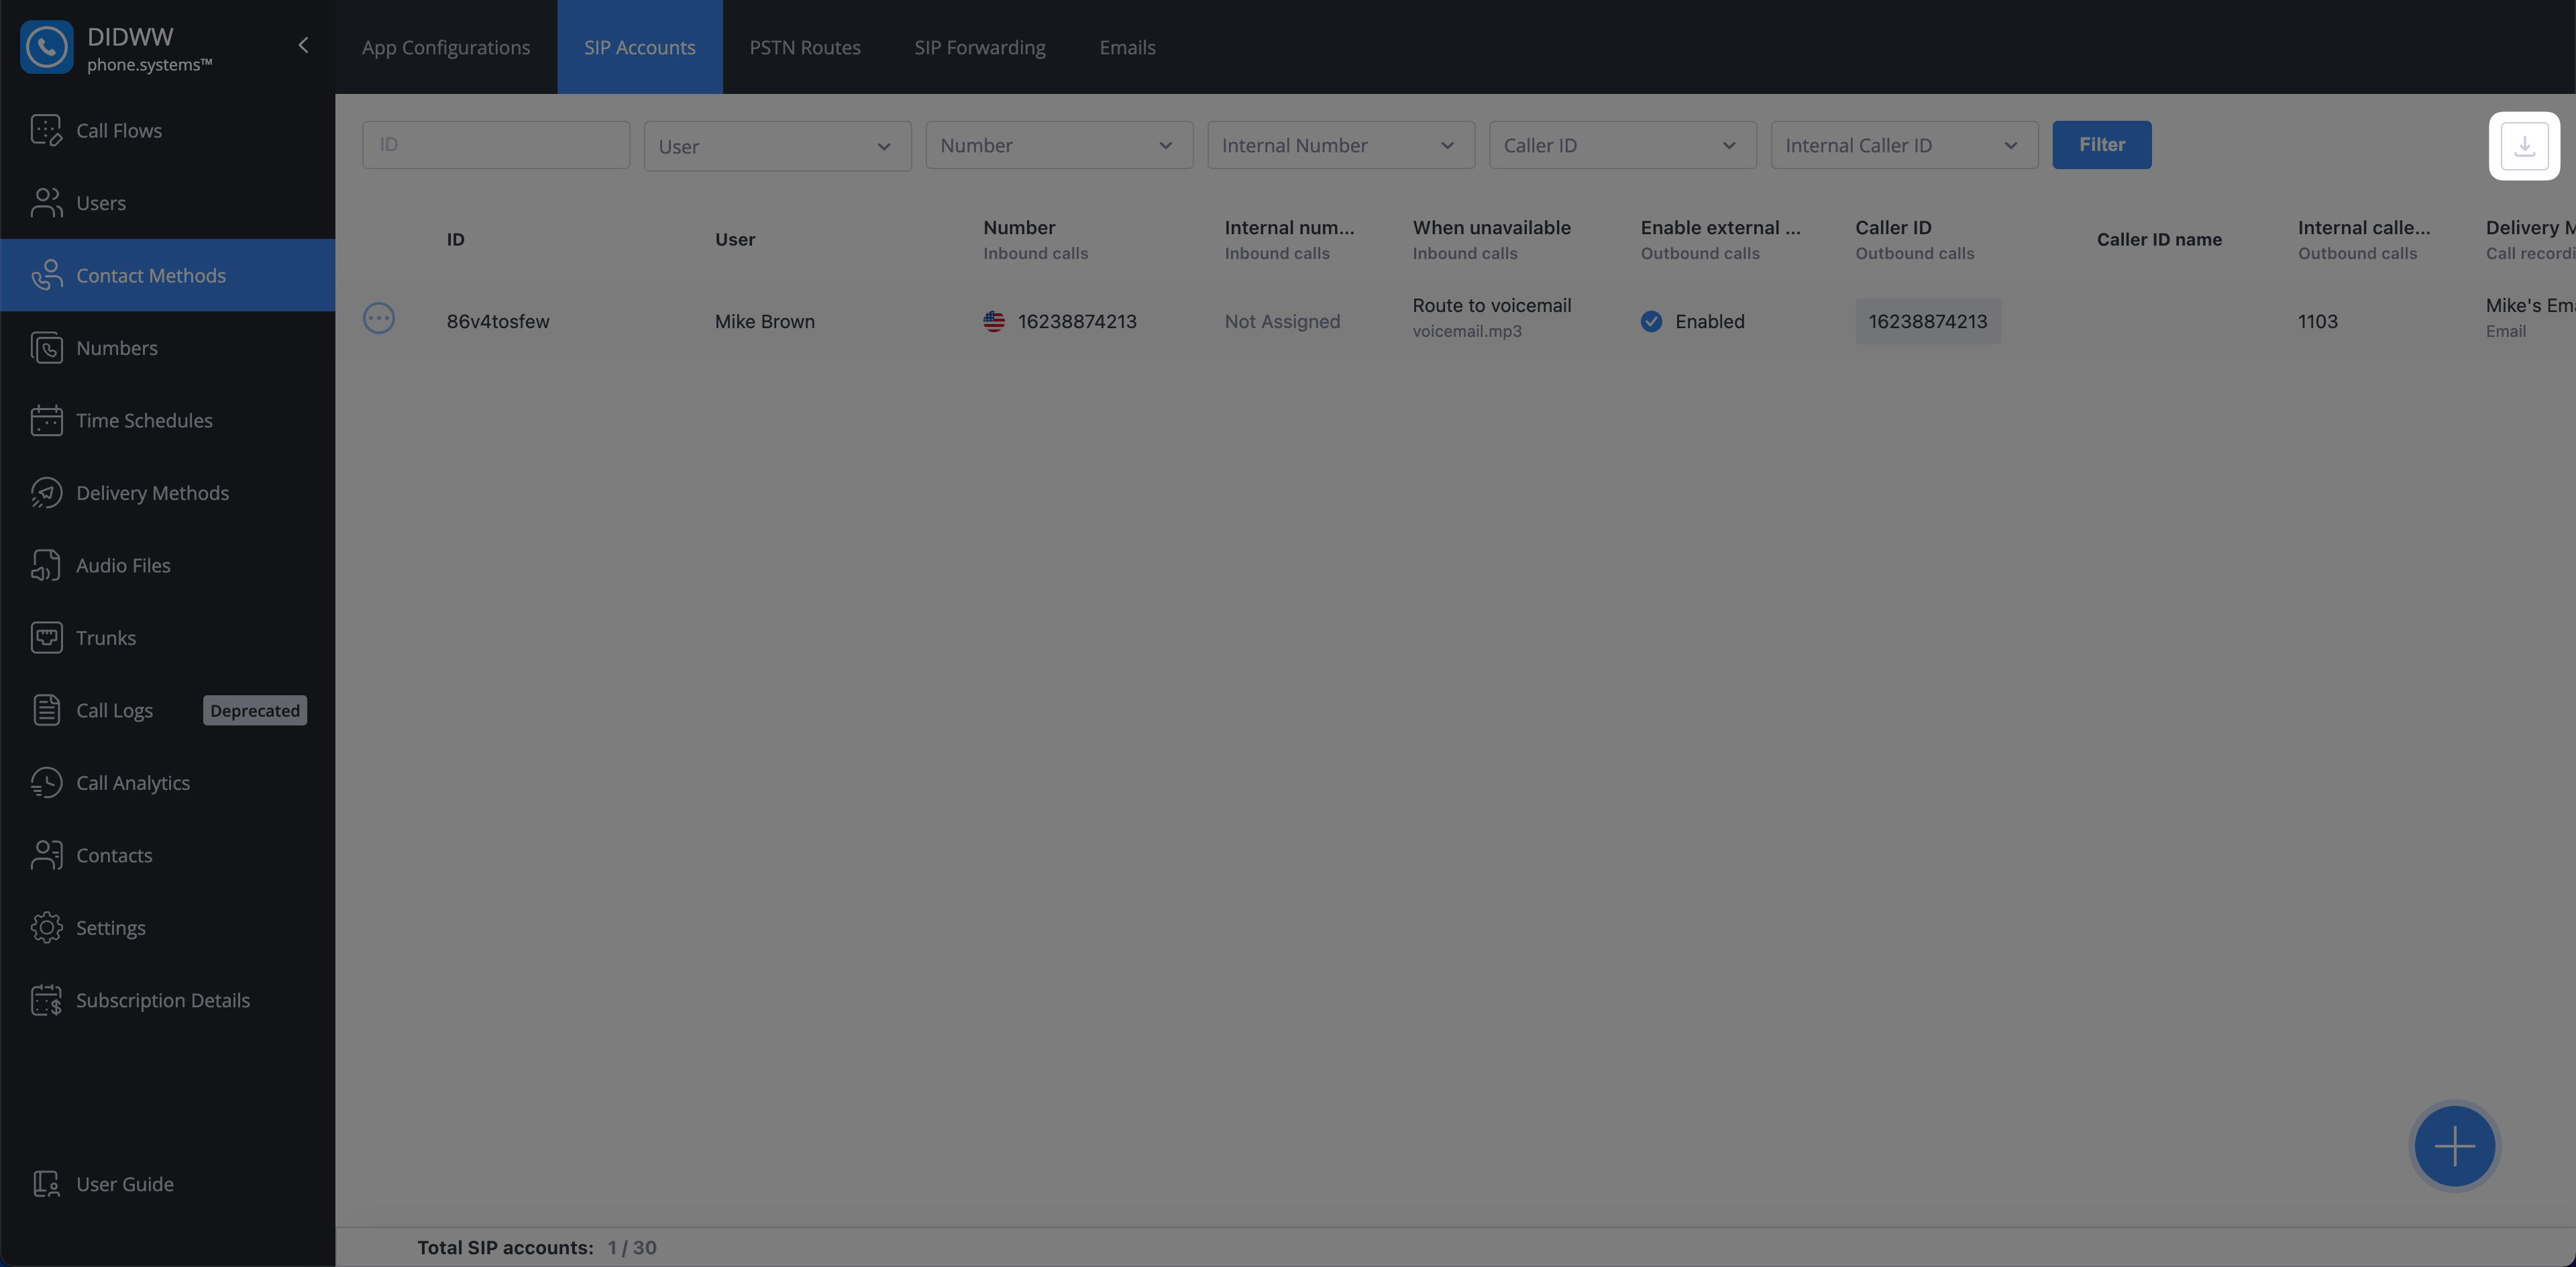Click the Subscription Details icon
Image resolution: width=2576 pixels, height=1267 pixels.
pyautogui.click(x=46, y=1001)
